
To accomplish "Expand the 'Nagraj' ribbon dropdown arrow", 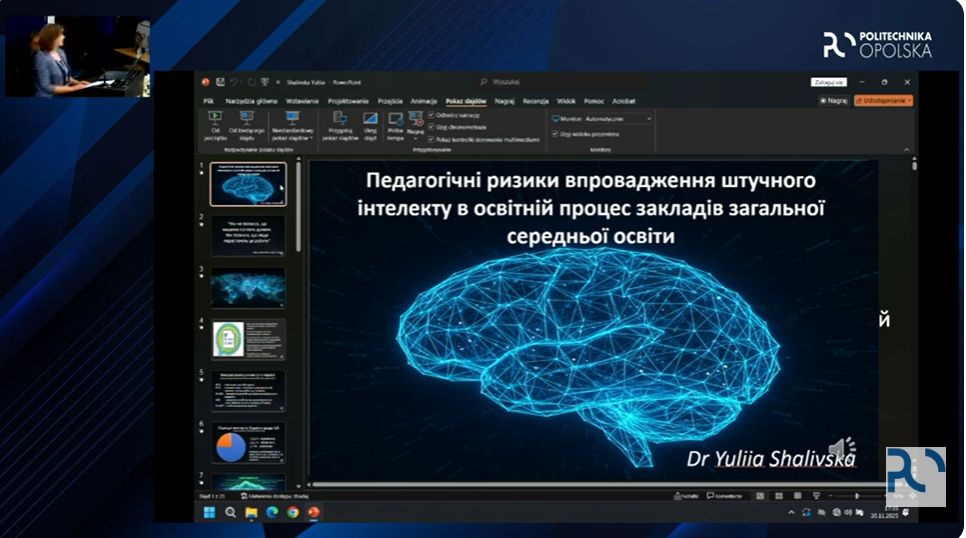I will [x=416, y=135].
